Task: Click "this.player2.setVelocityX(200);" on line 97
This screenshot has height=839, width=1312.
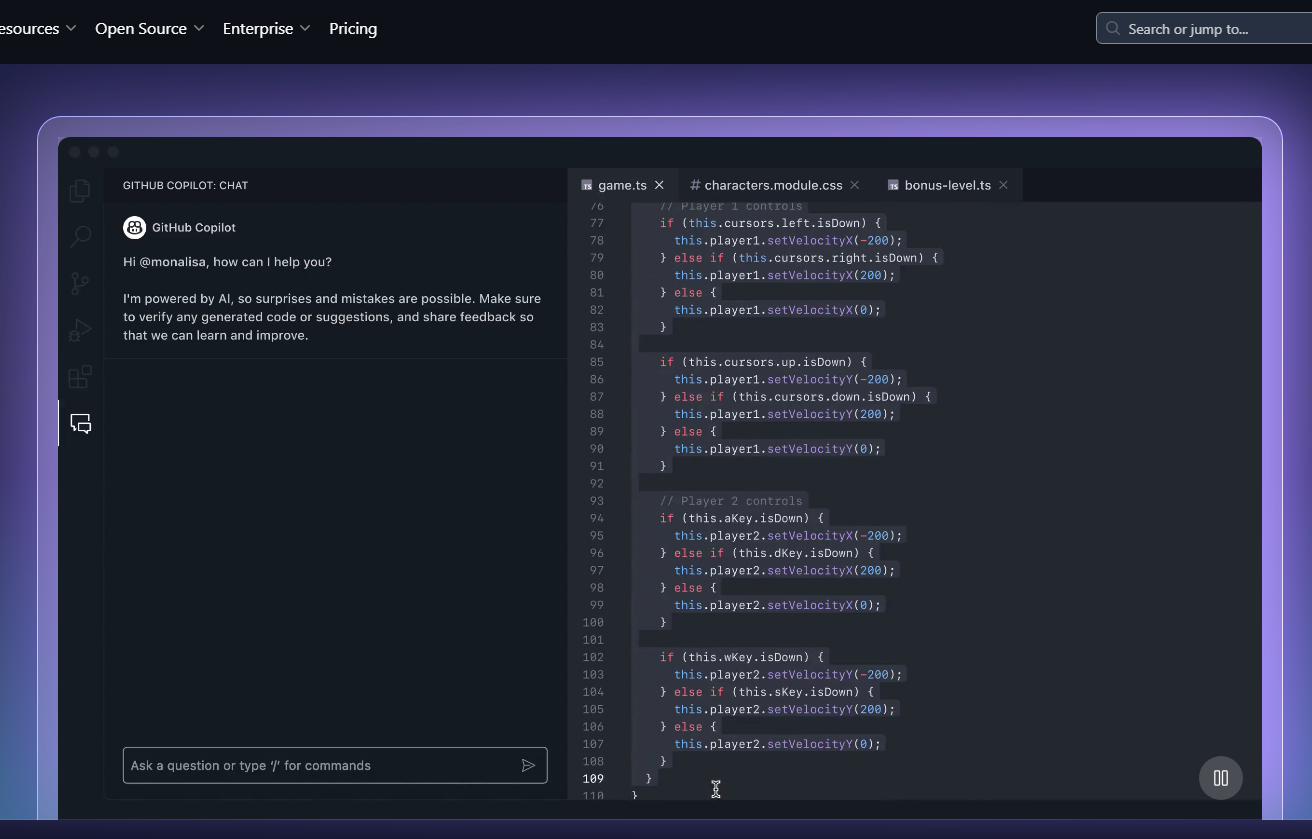Action: [x=785, y=570]
